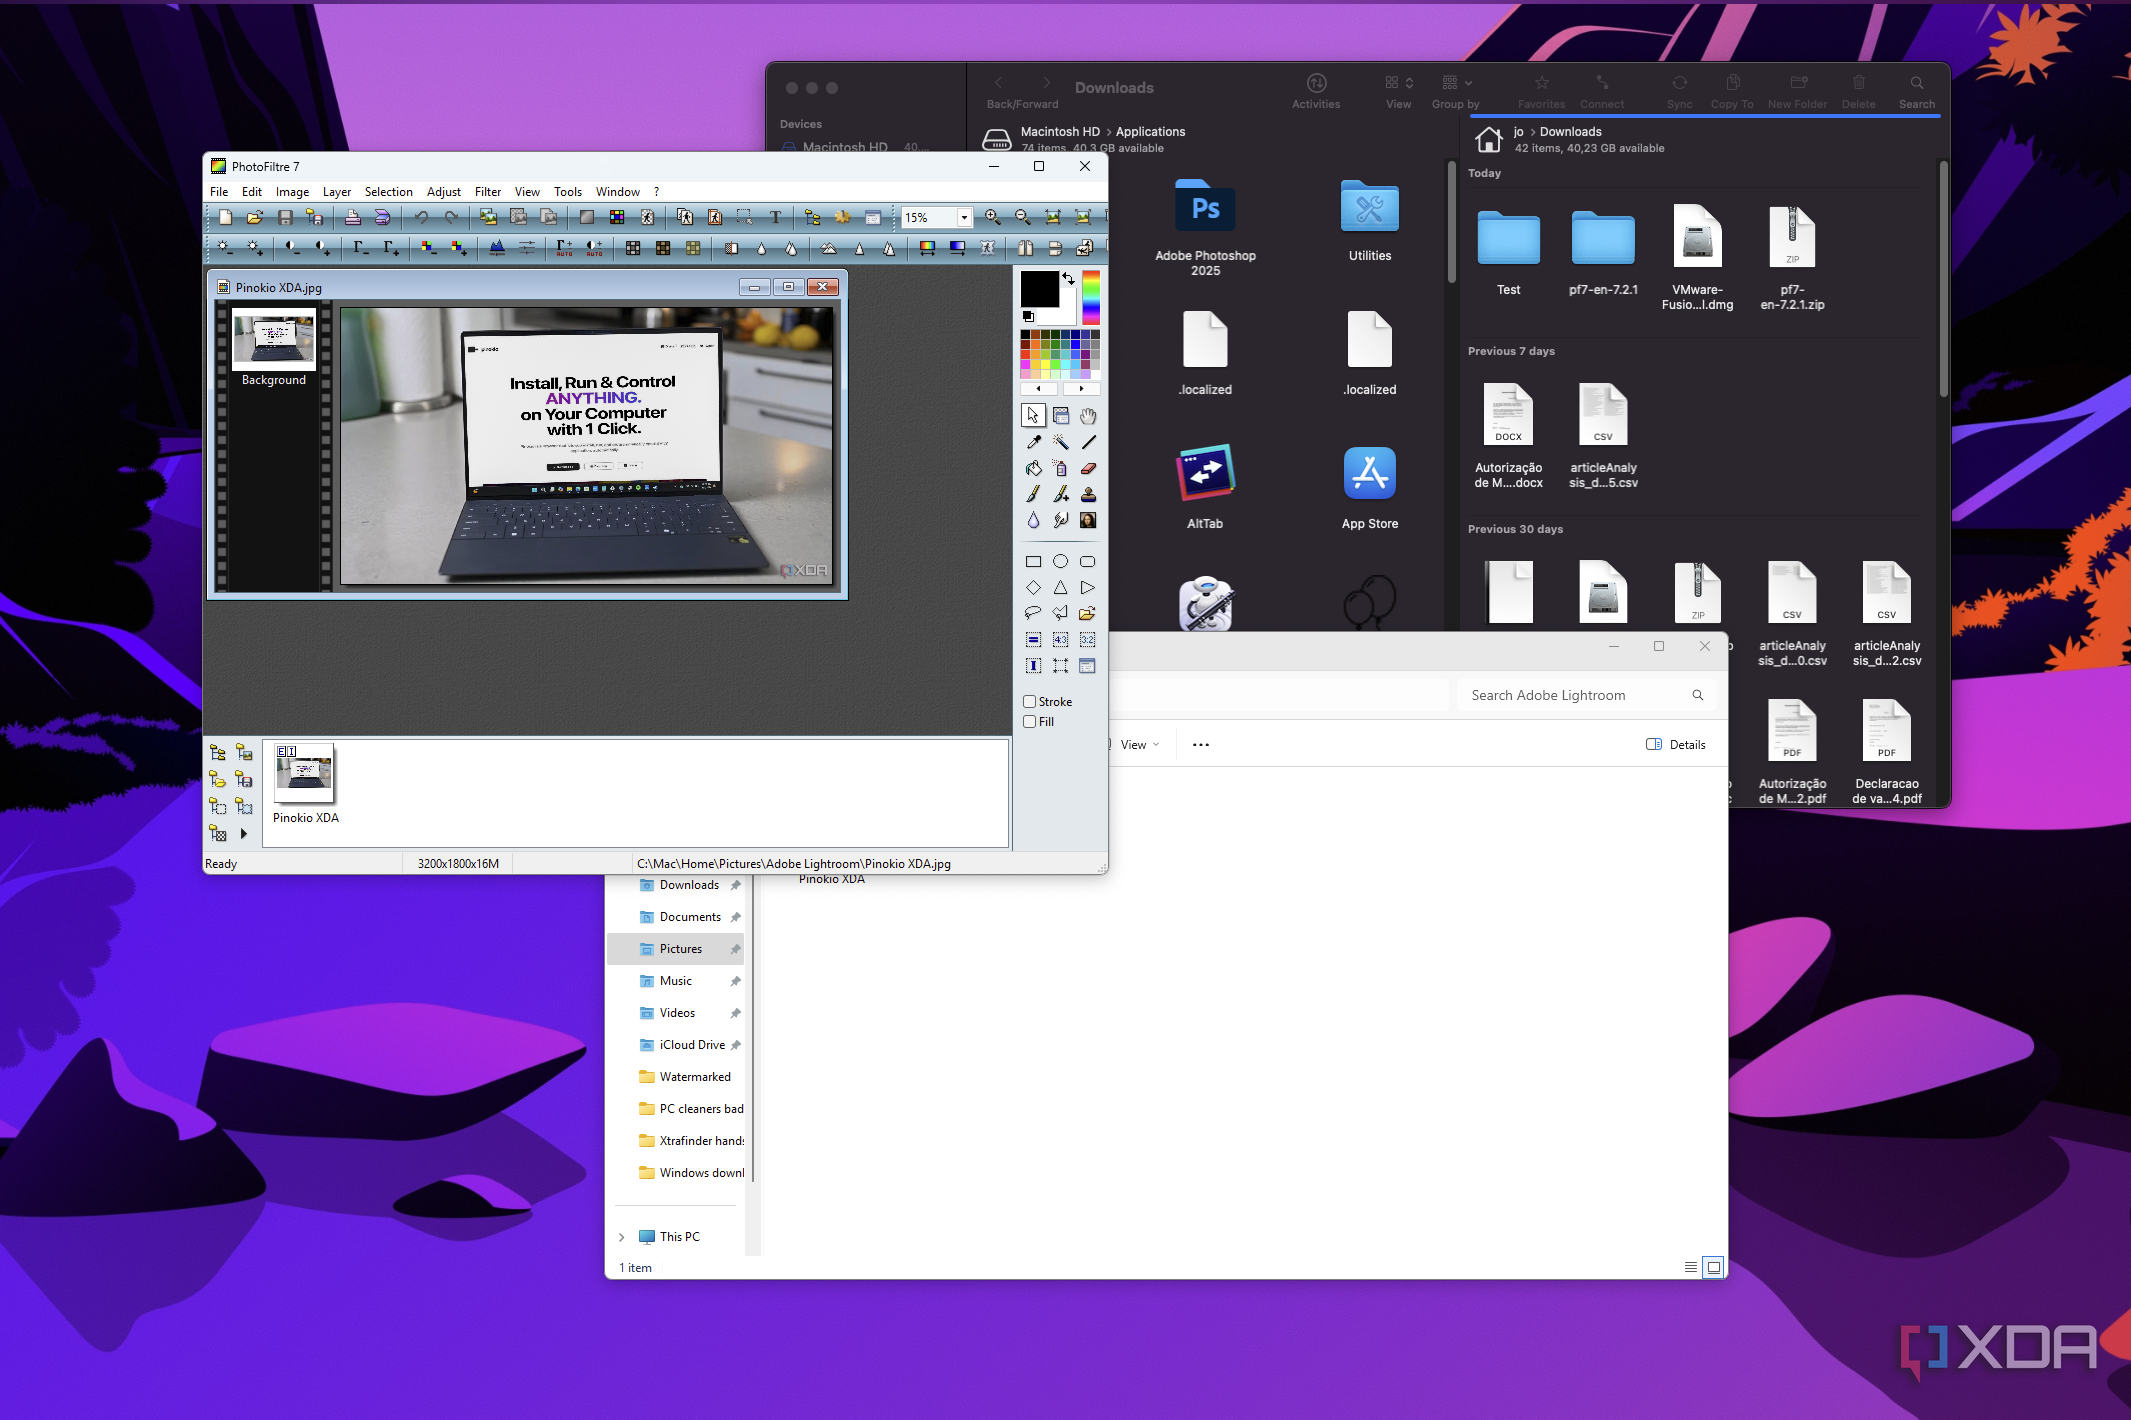Insert text with the T tool icon
The width and height of the screenshot is (2131, 1420).
(x=775, y=217)
